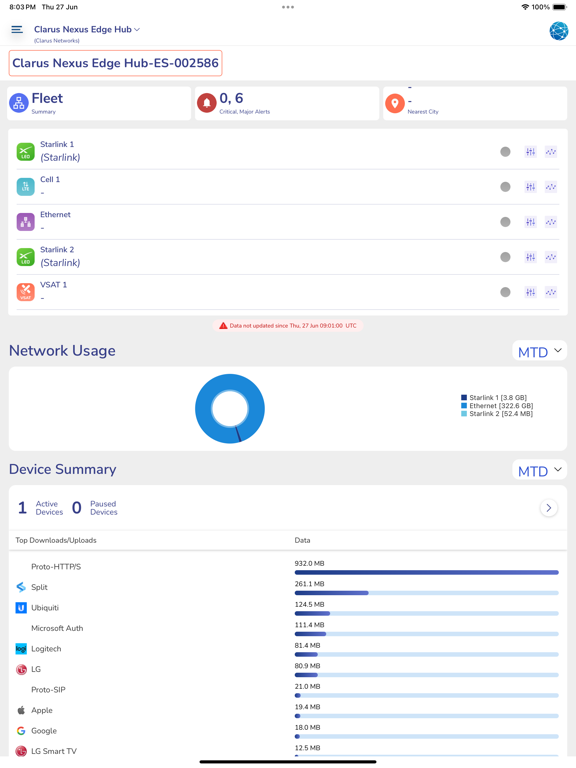Open Starlink 2 settings sliders icon

pos(530,257)
